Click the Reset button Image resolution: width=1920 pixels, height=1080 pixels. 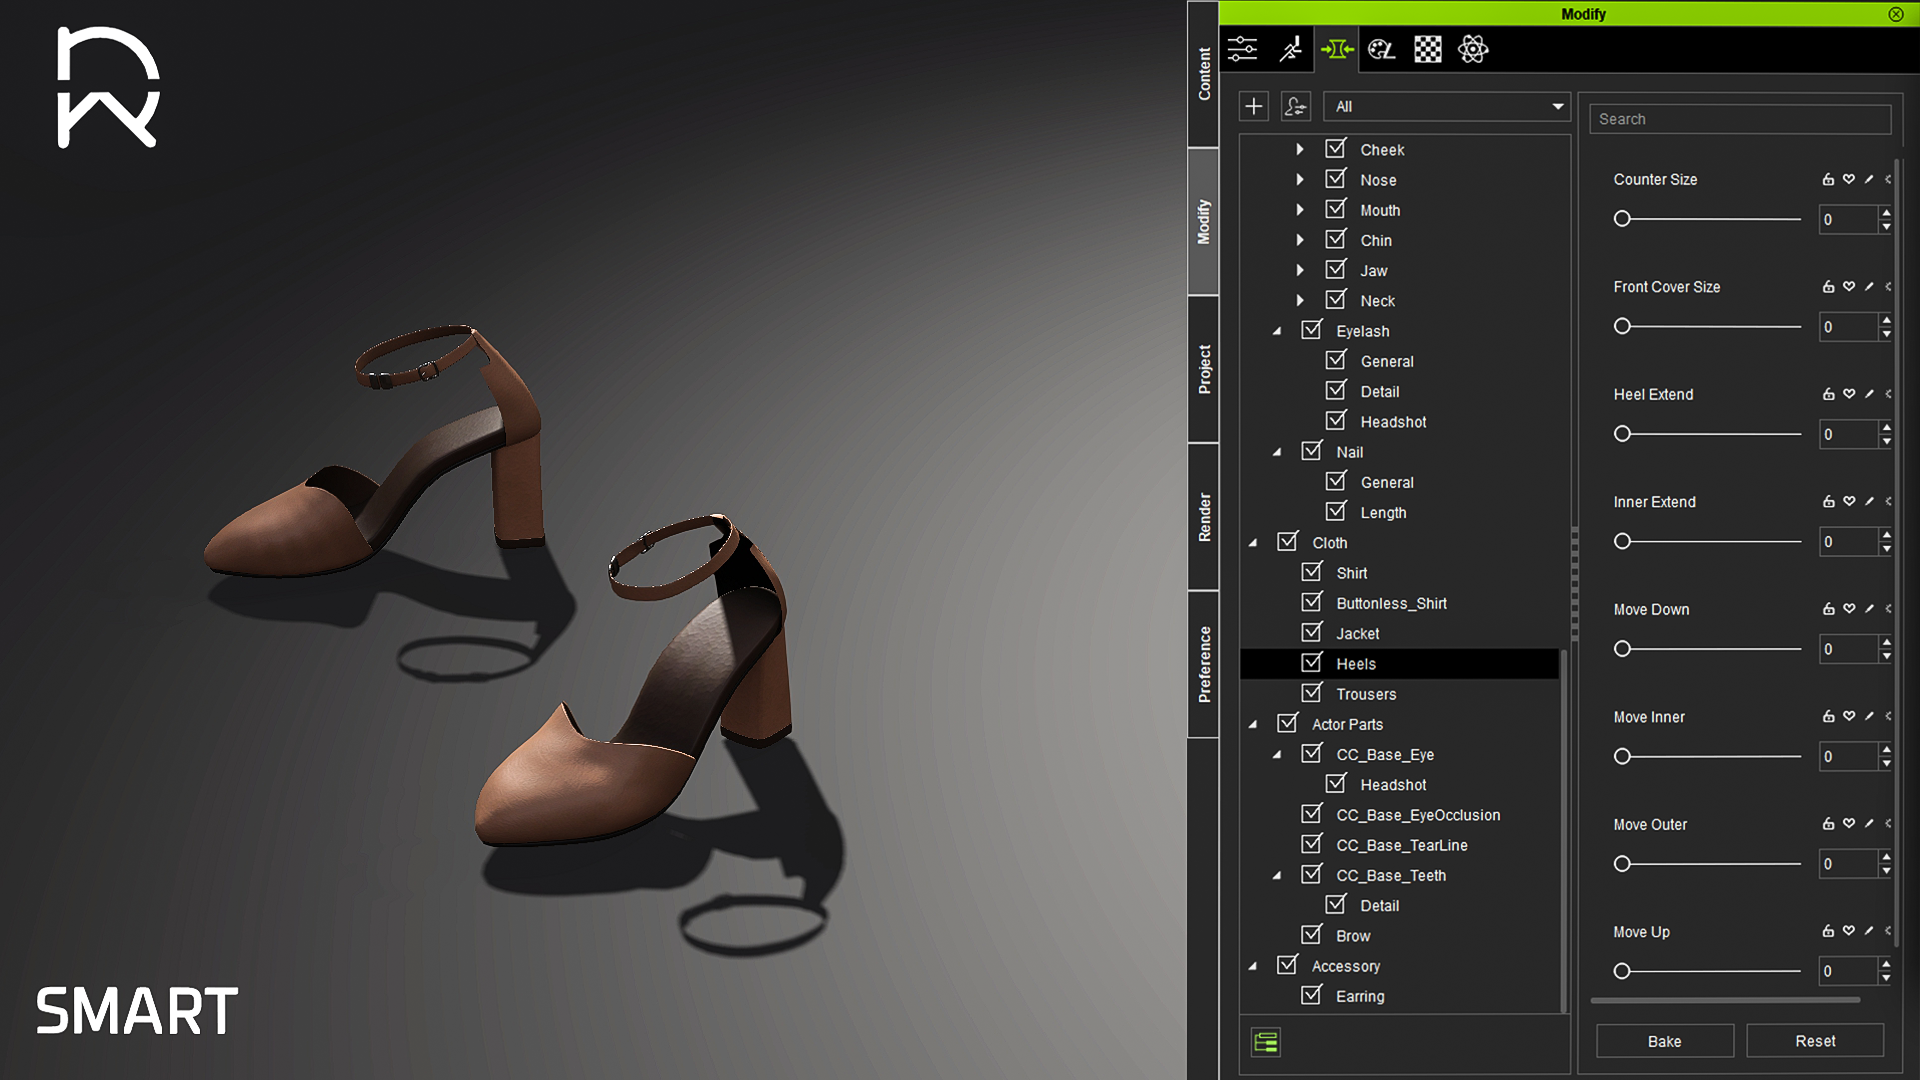click(1815, 1041)
